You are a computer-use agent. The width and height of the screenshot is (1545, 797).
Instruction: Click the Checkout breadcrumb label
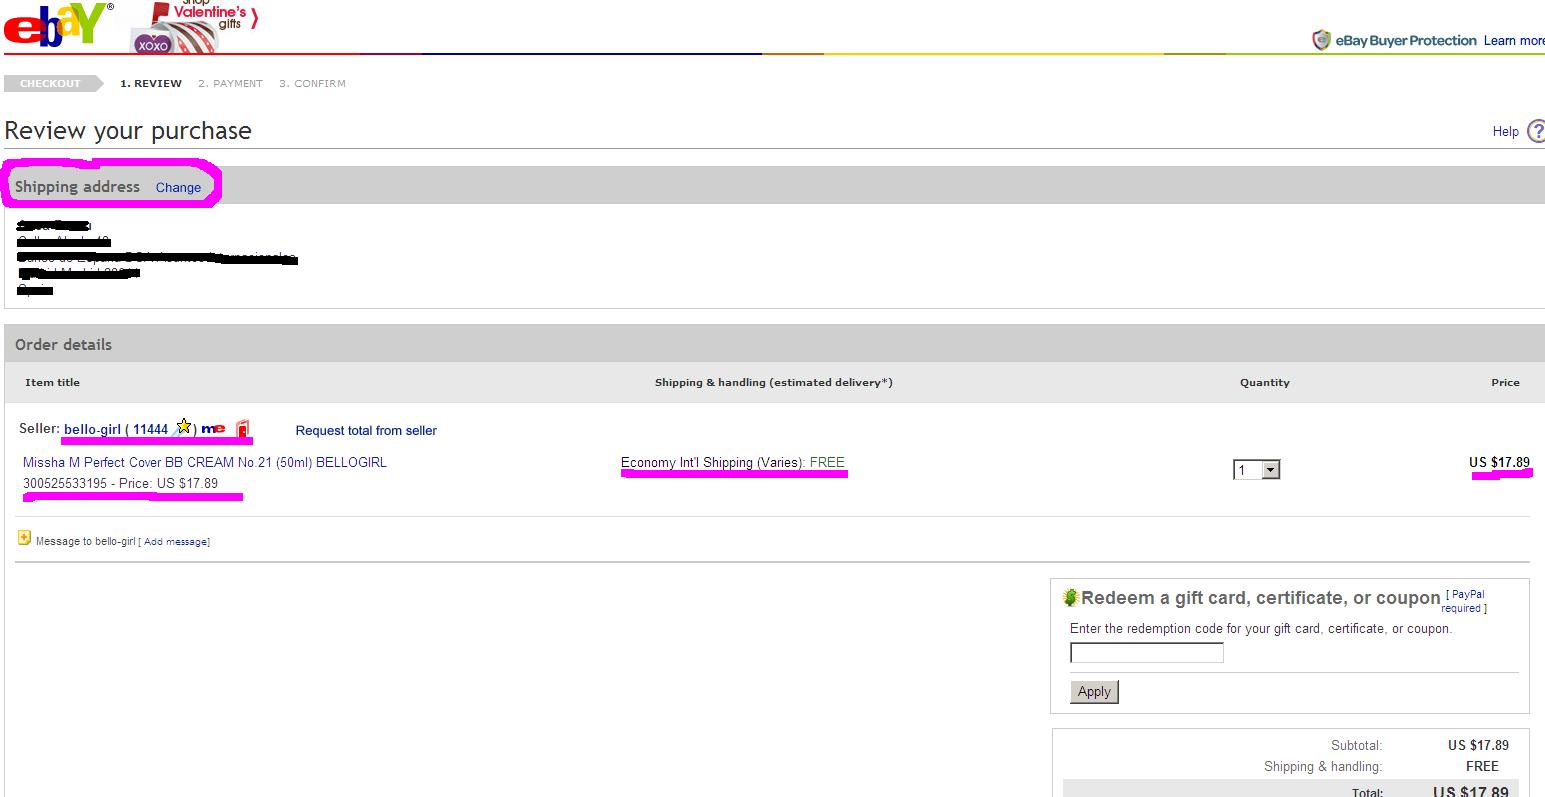pos(50,84)
